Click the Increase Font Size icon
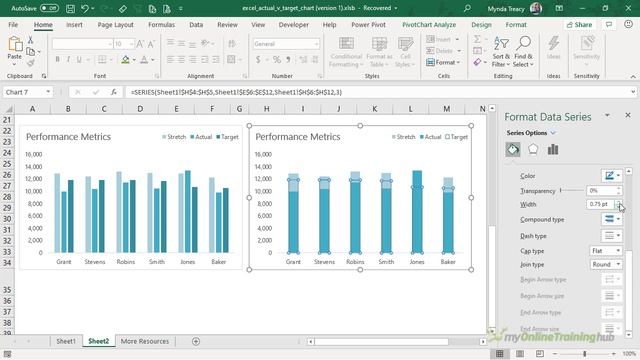640x360 pixels. click(140, 44)
